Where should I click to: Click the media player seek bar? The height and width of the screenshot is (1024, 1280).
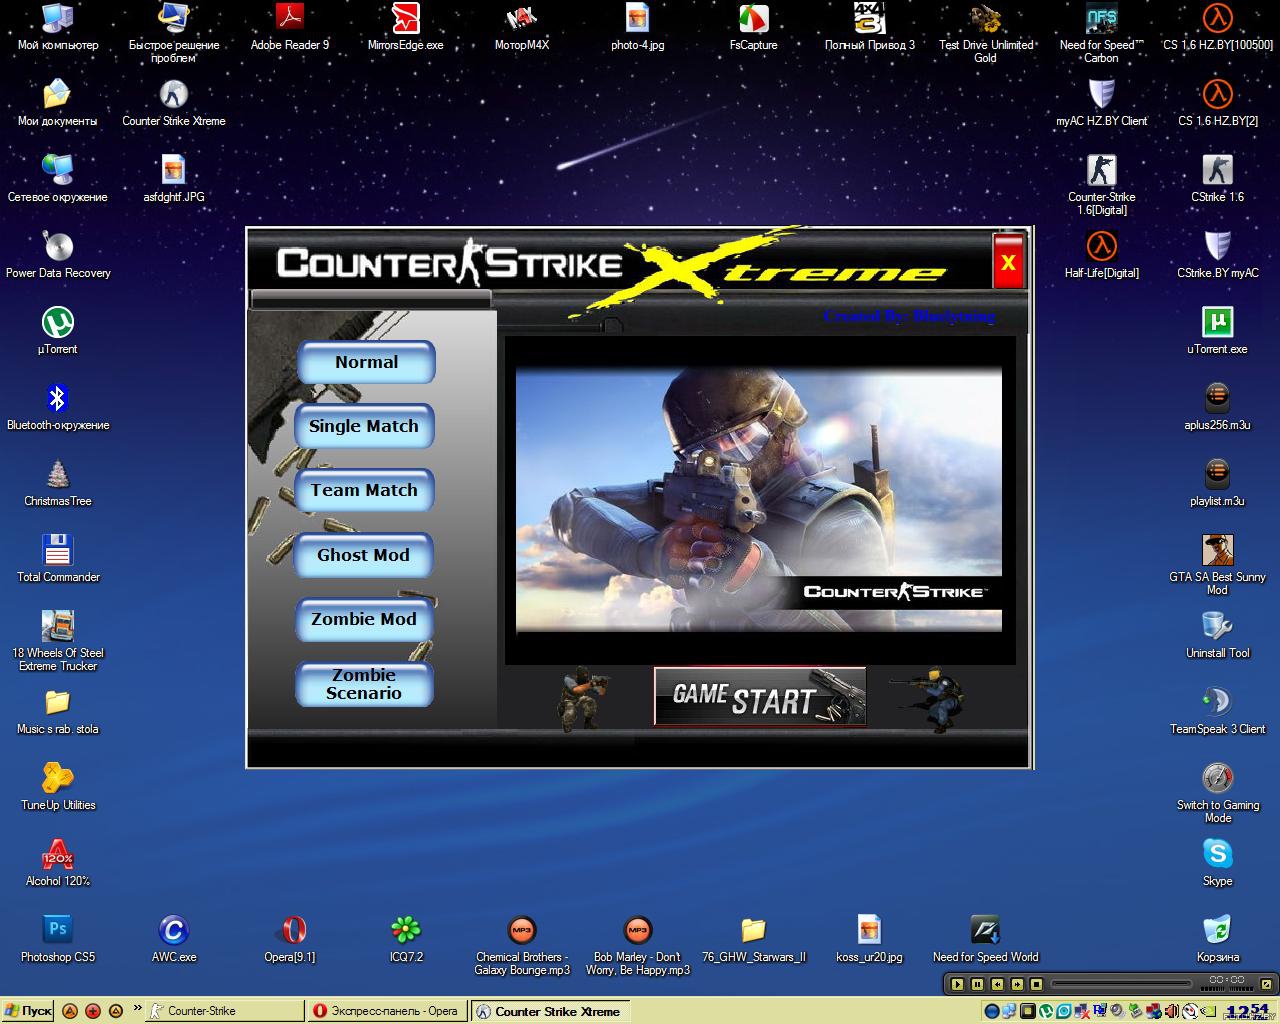click(x=1122, y=985)
